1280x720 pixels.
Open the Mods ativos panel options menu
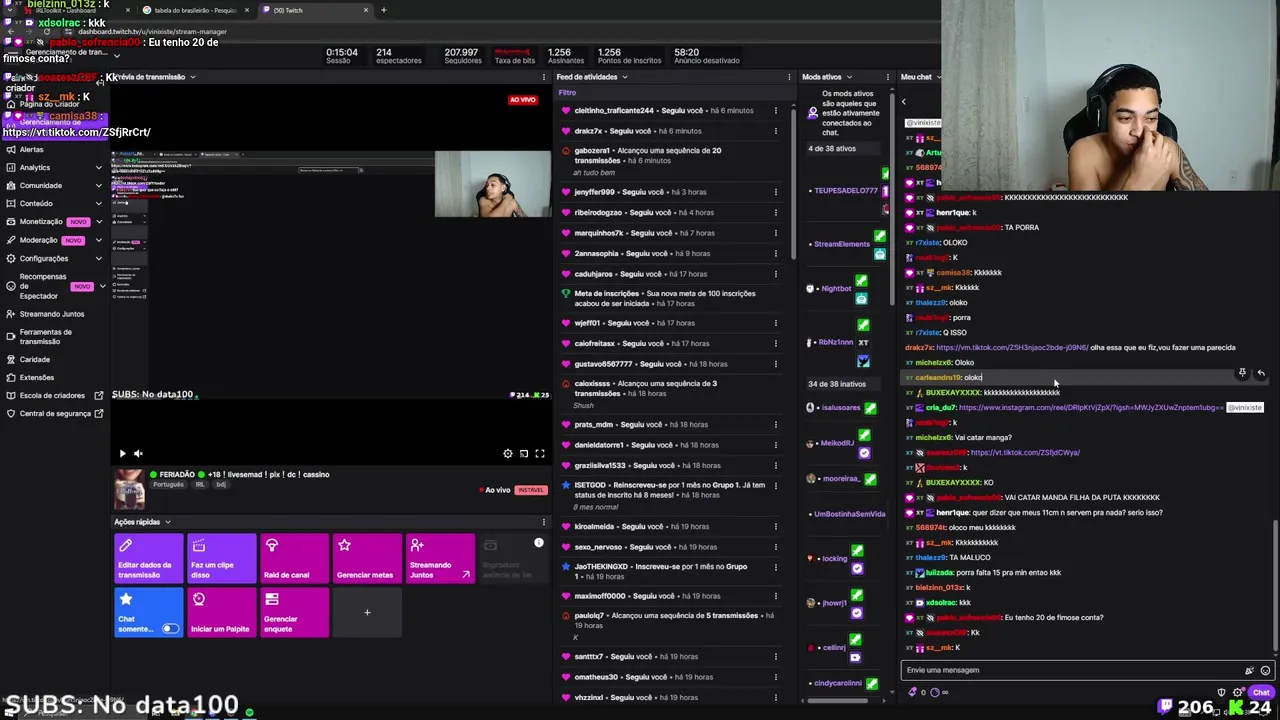[x=887, y=77]
